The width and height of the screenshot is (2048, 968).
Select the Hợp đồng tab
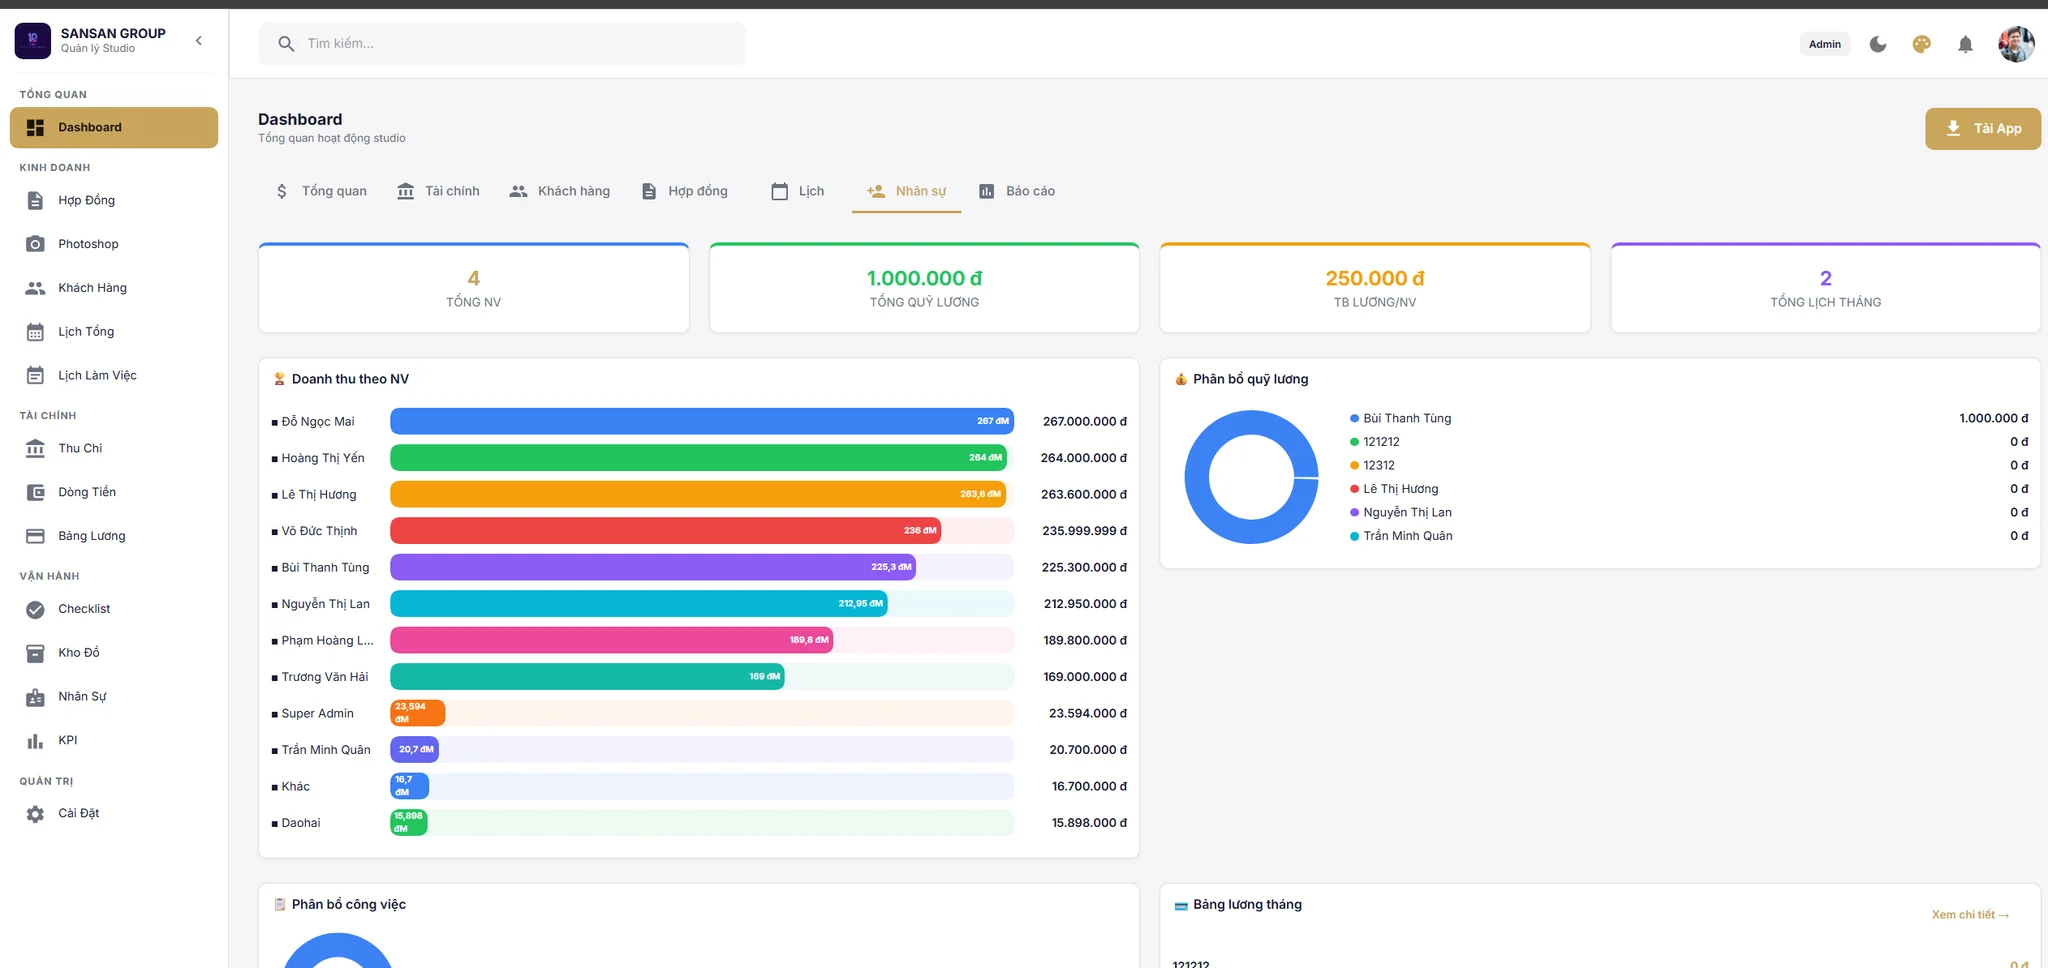click(x=684, y=191)
